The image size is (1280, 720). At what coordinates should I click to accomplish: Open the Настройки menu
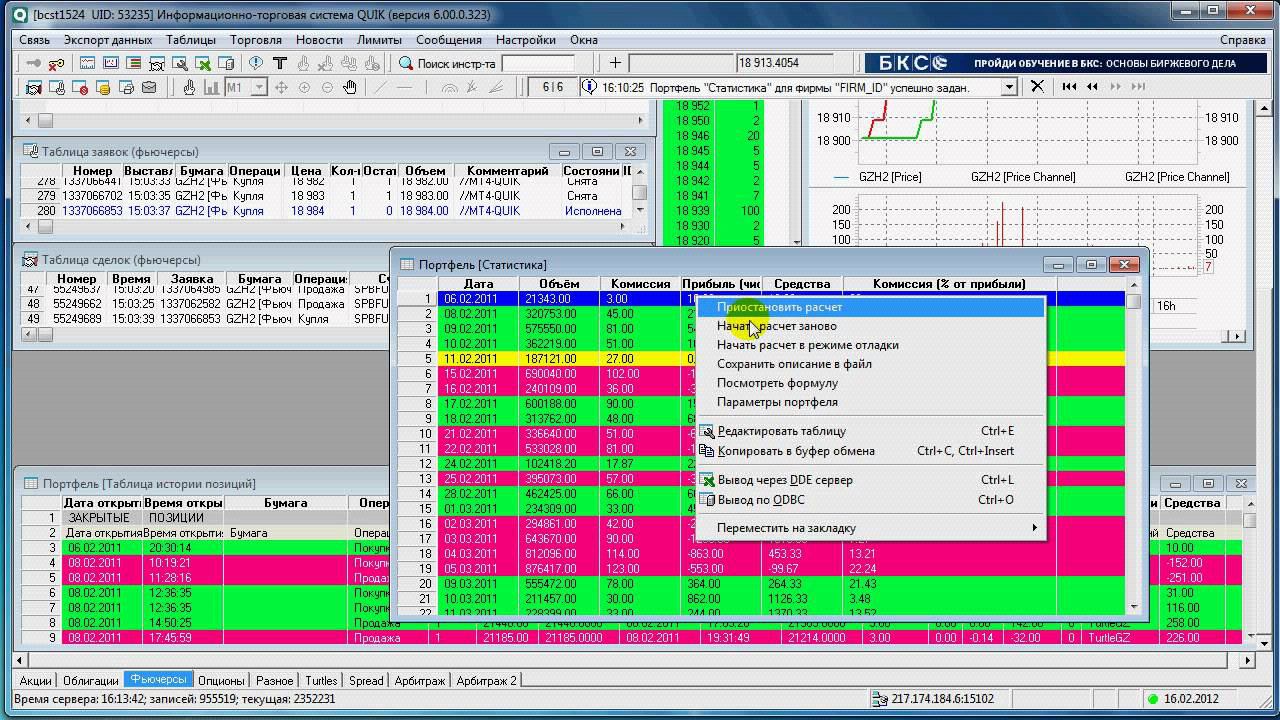(525, 40)
